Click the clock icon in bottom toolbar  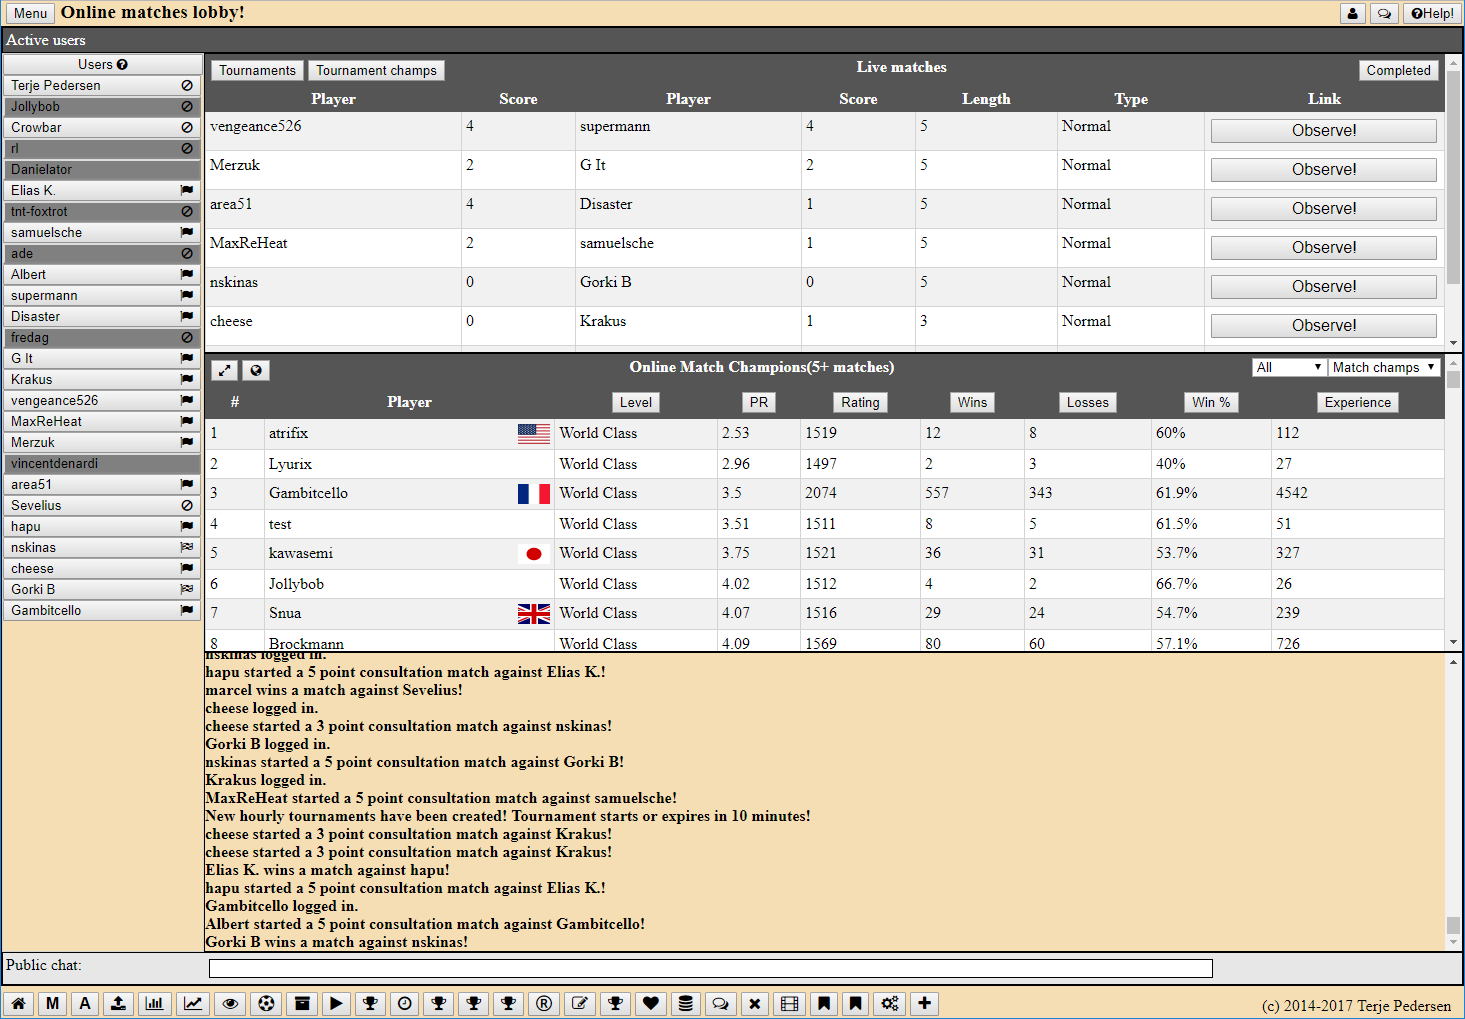pos(404,1004)
